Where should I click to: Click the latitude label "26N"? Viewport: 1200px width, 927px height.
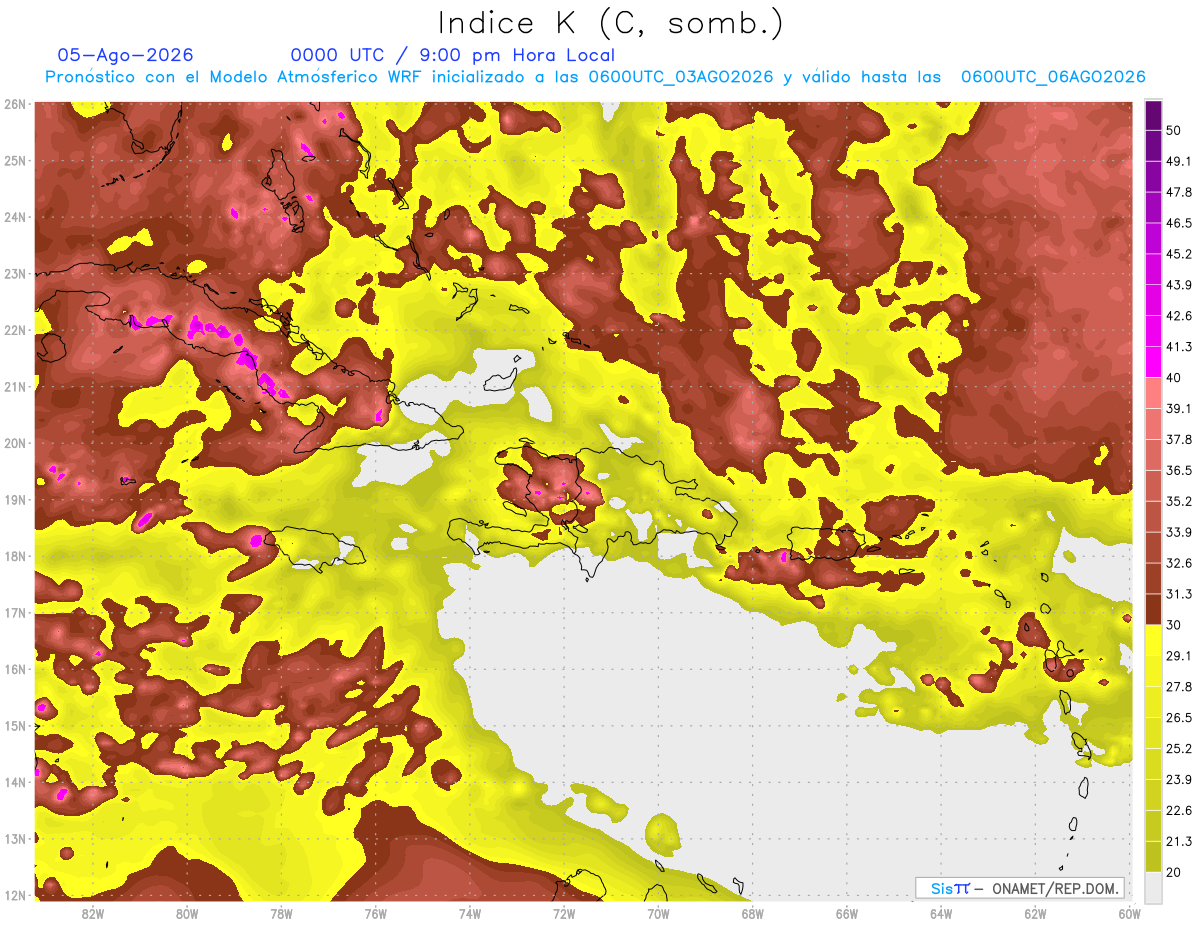pyautogui.click(x=15, y=104)
